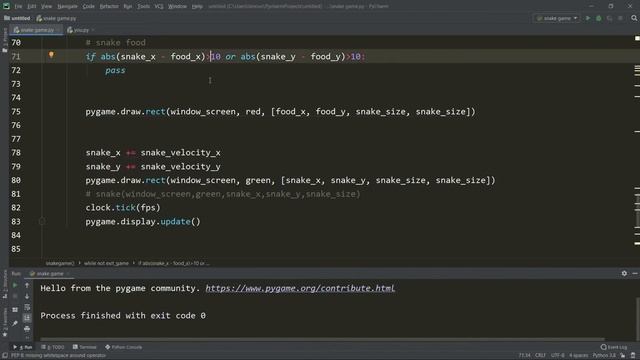Open the Tools menu
640x360 pixels.
click(143, 7)
